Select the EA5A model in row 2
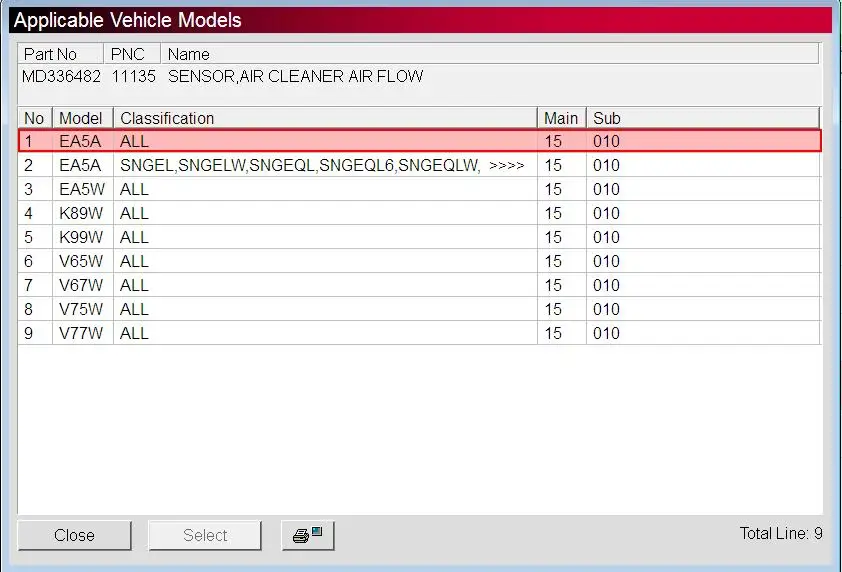Screen dimensions: 842x572 (x=80, y=165)
